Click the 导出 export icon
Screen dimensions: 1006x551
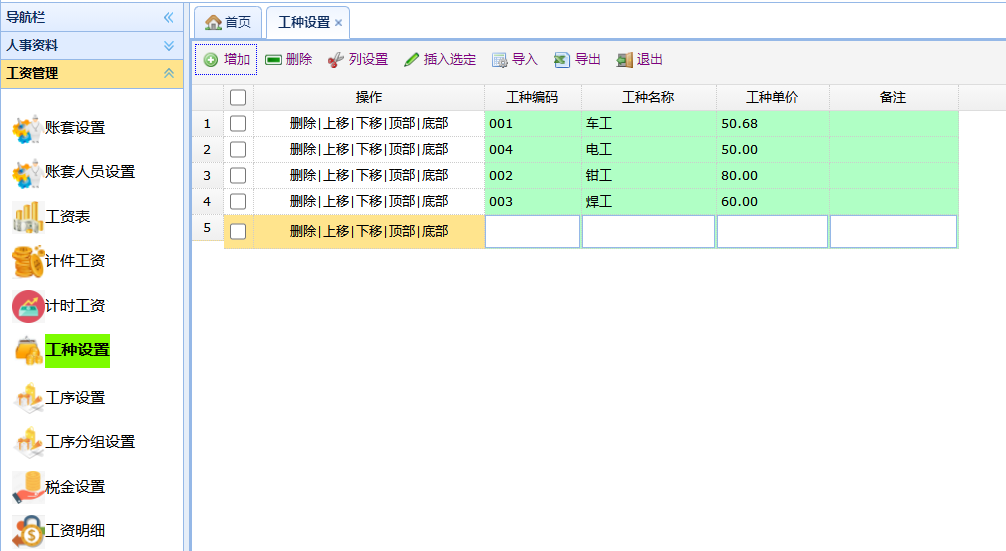[562, 60]
